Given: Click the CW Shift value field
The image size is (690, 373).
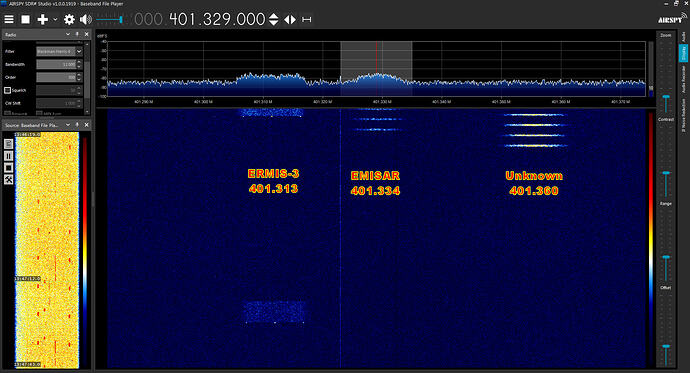Looking at the screenshot, I should [x=56, y=103].
